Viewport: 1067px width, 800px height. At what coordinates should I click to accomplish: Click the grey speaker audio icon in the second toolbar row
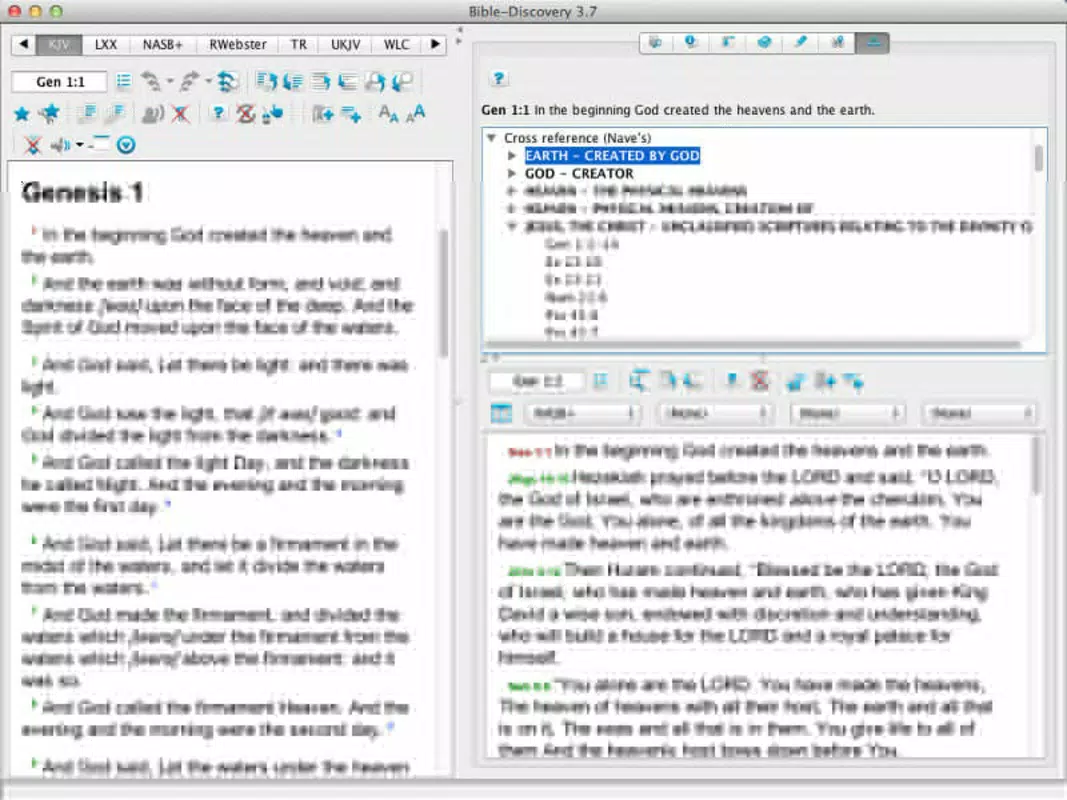point(152,114)
